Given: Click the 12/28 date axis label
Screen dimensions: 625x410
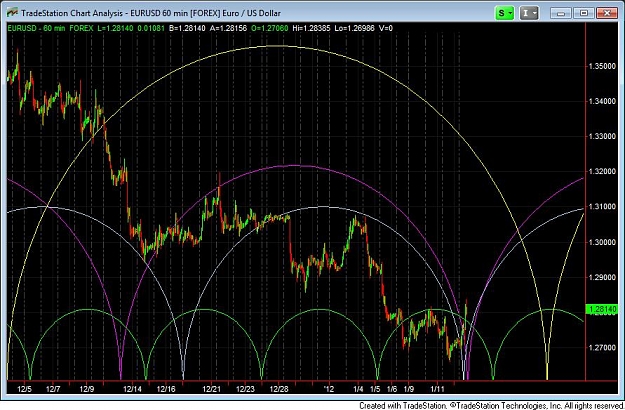Looking at the screenshot, I should point(279,389).
